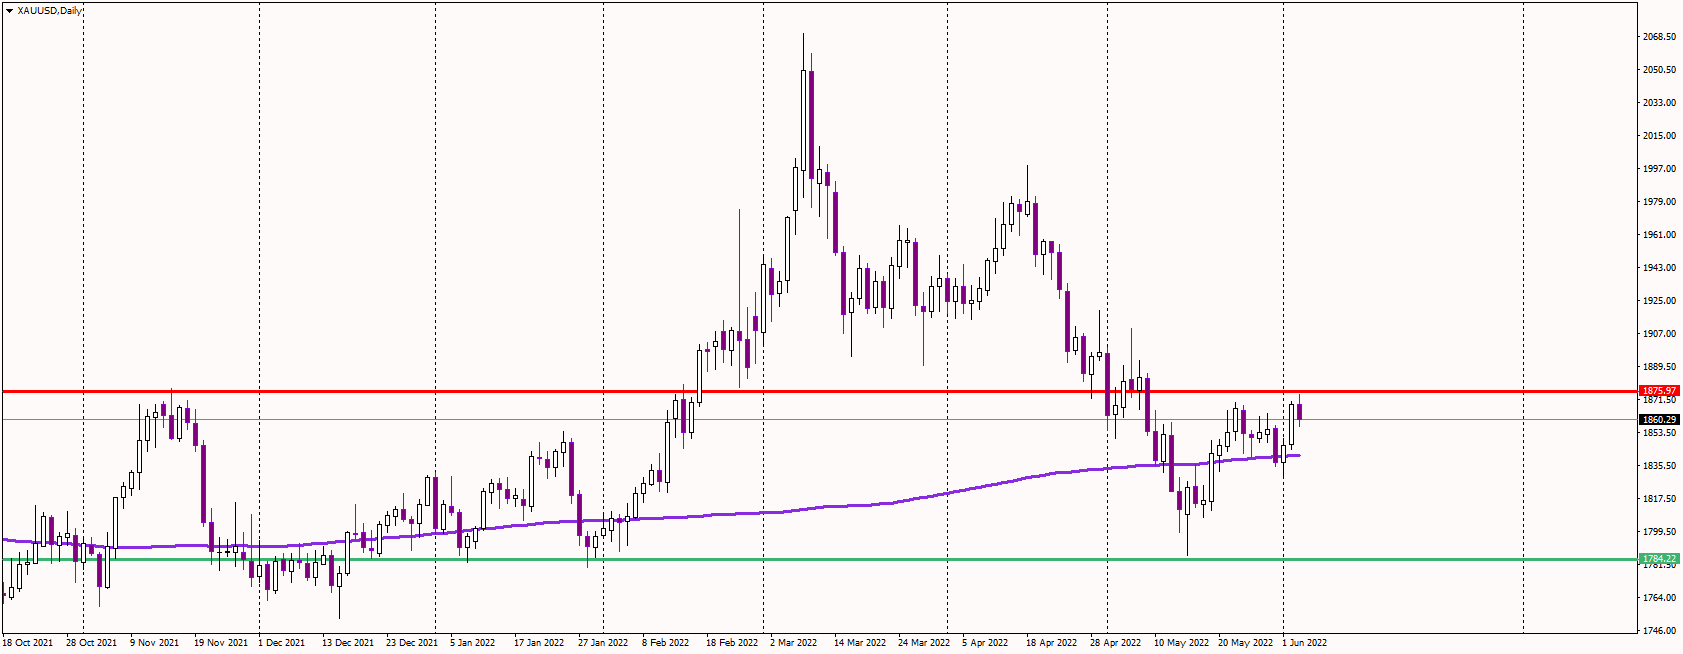Click the 1764.00 price axis label

[x=1659, y=598]
